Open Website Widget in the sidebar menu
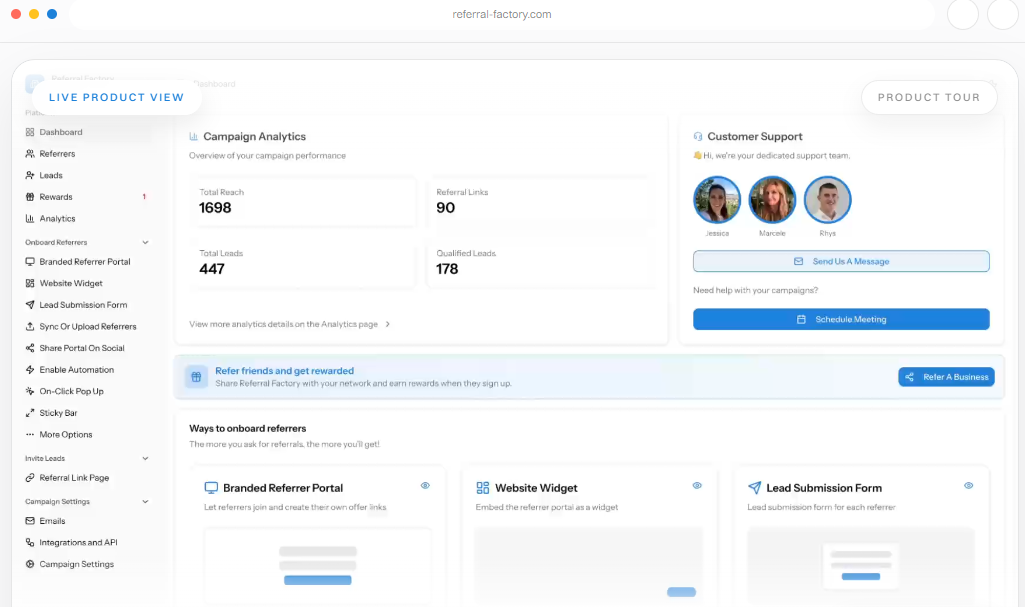This screenshot has width=1025, height=607. 71,283
